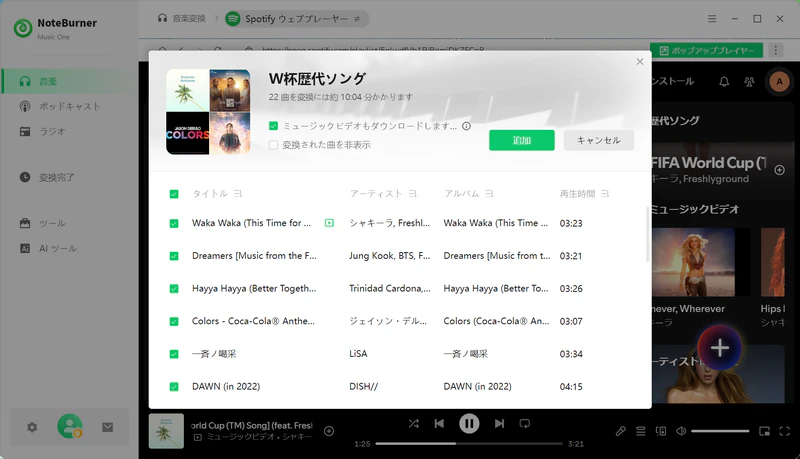Viewport: 800px width, 459px height.
Task: Open the mail feedback icon
Action: (x=107, y=427)
